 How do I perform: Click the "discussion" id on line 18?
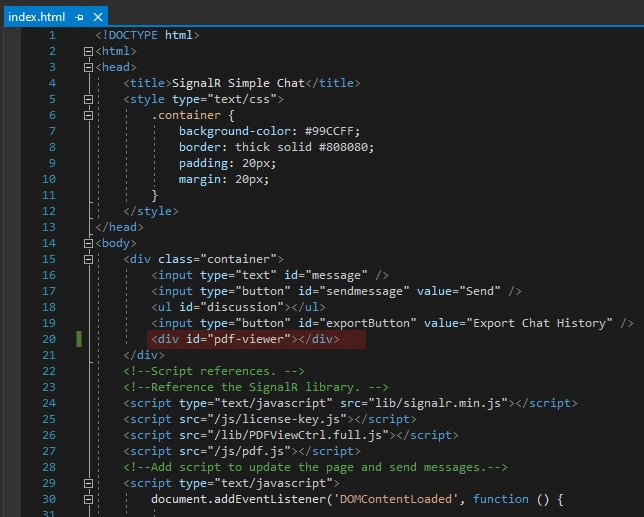click(245, 307)
